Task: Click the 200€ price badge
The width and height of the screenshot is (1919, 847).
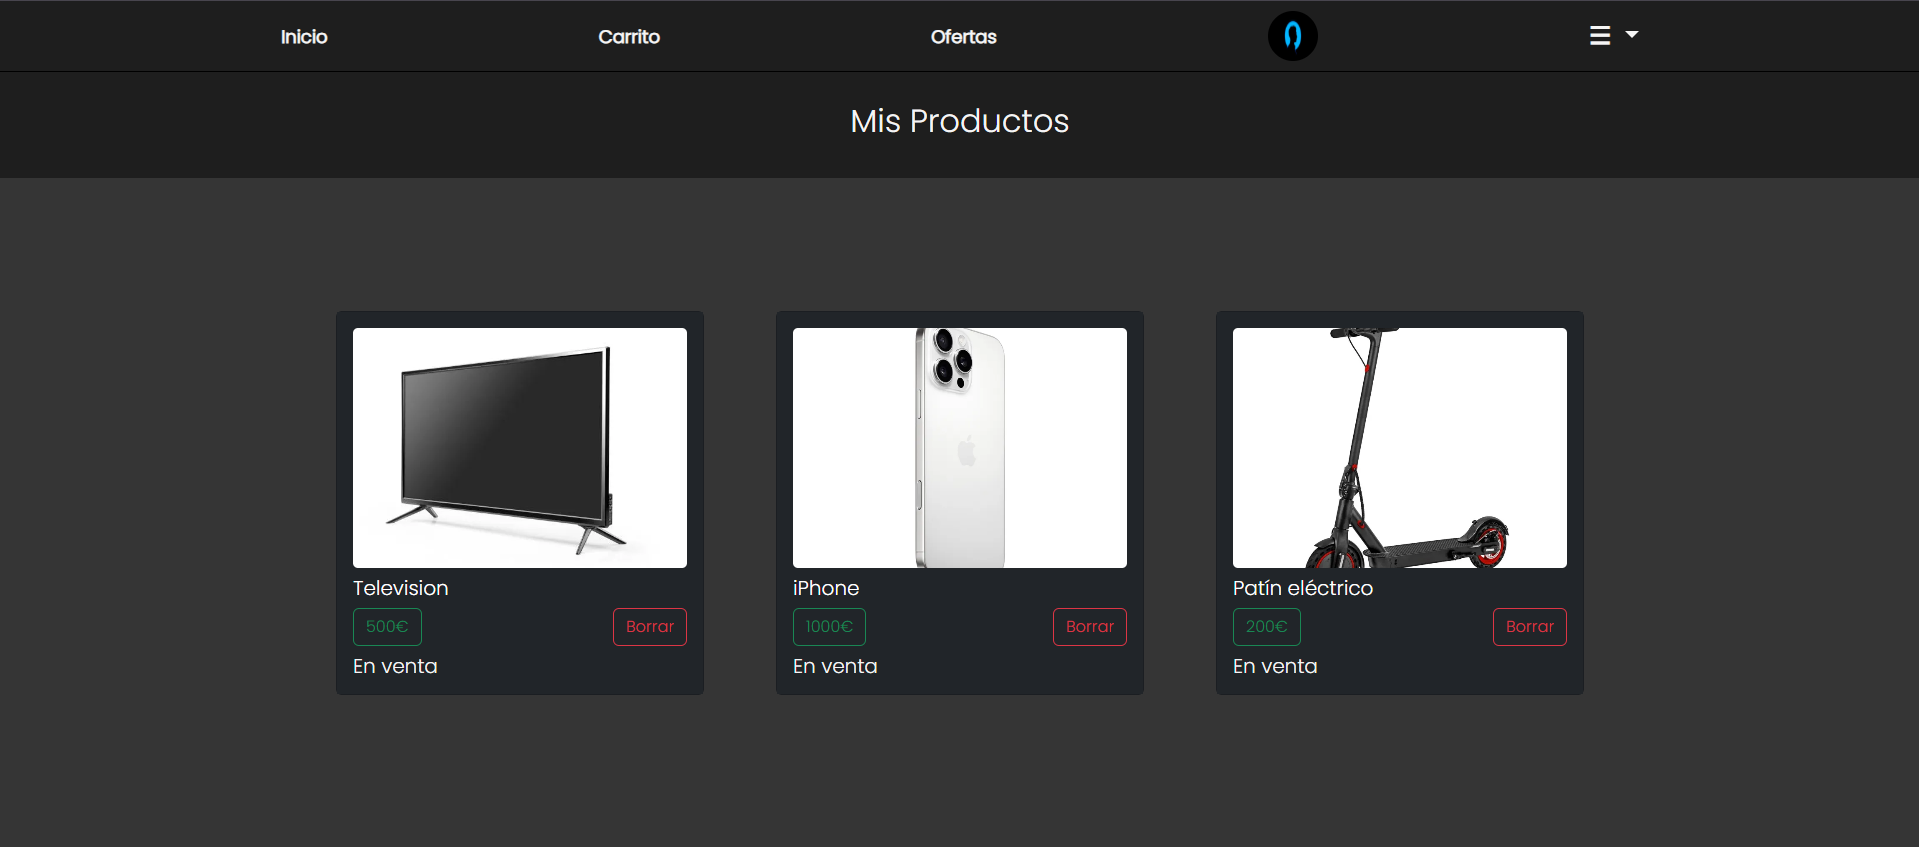Action: coord(1266,627)
